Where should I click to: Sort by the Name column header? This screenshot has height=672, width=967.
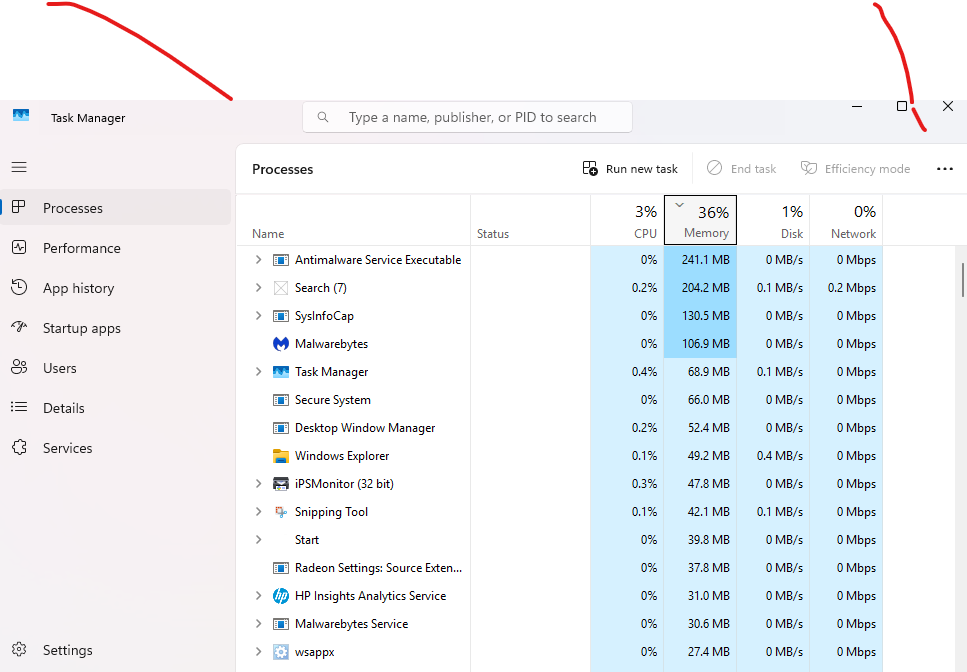coord(353,220)
